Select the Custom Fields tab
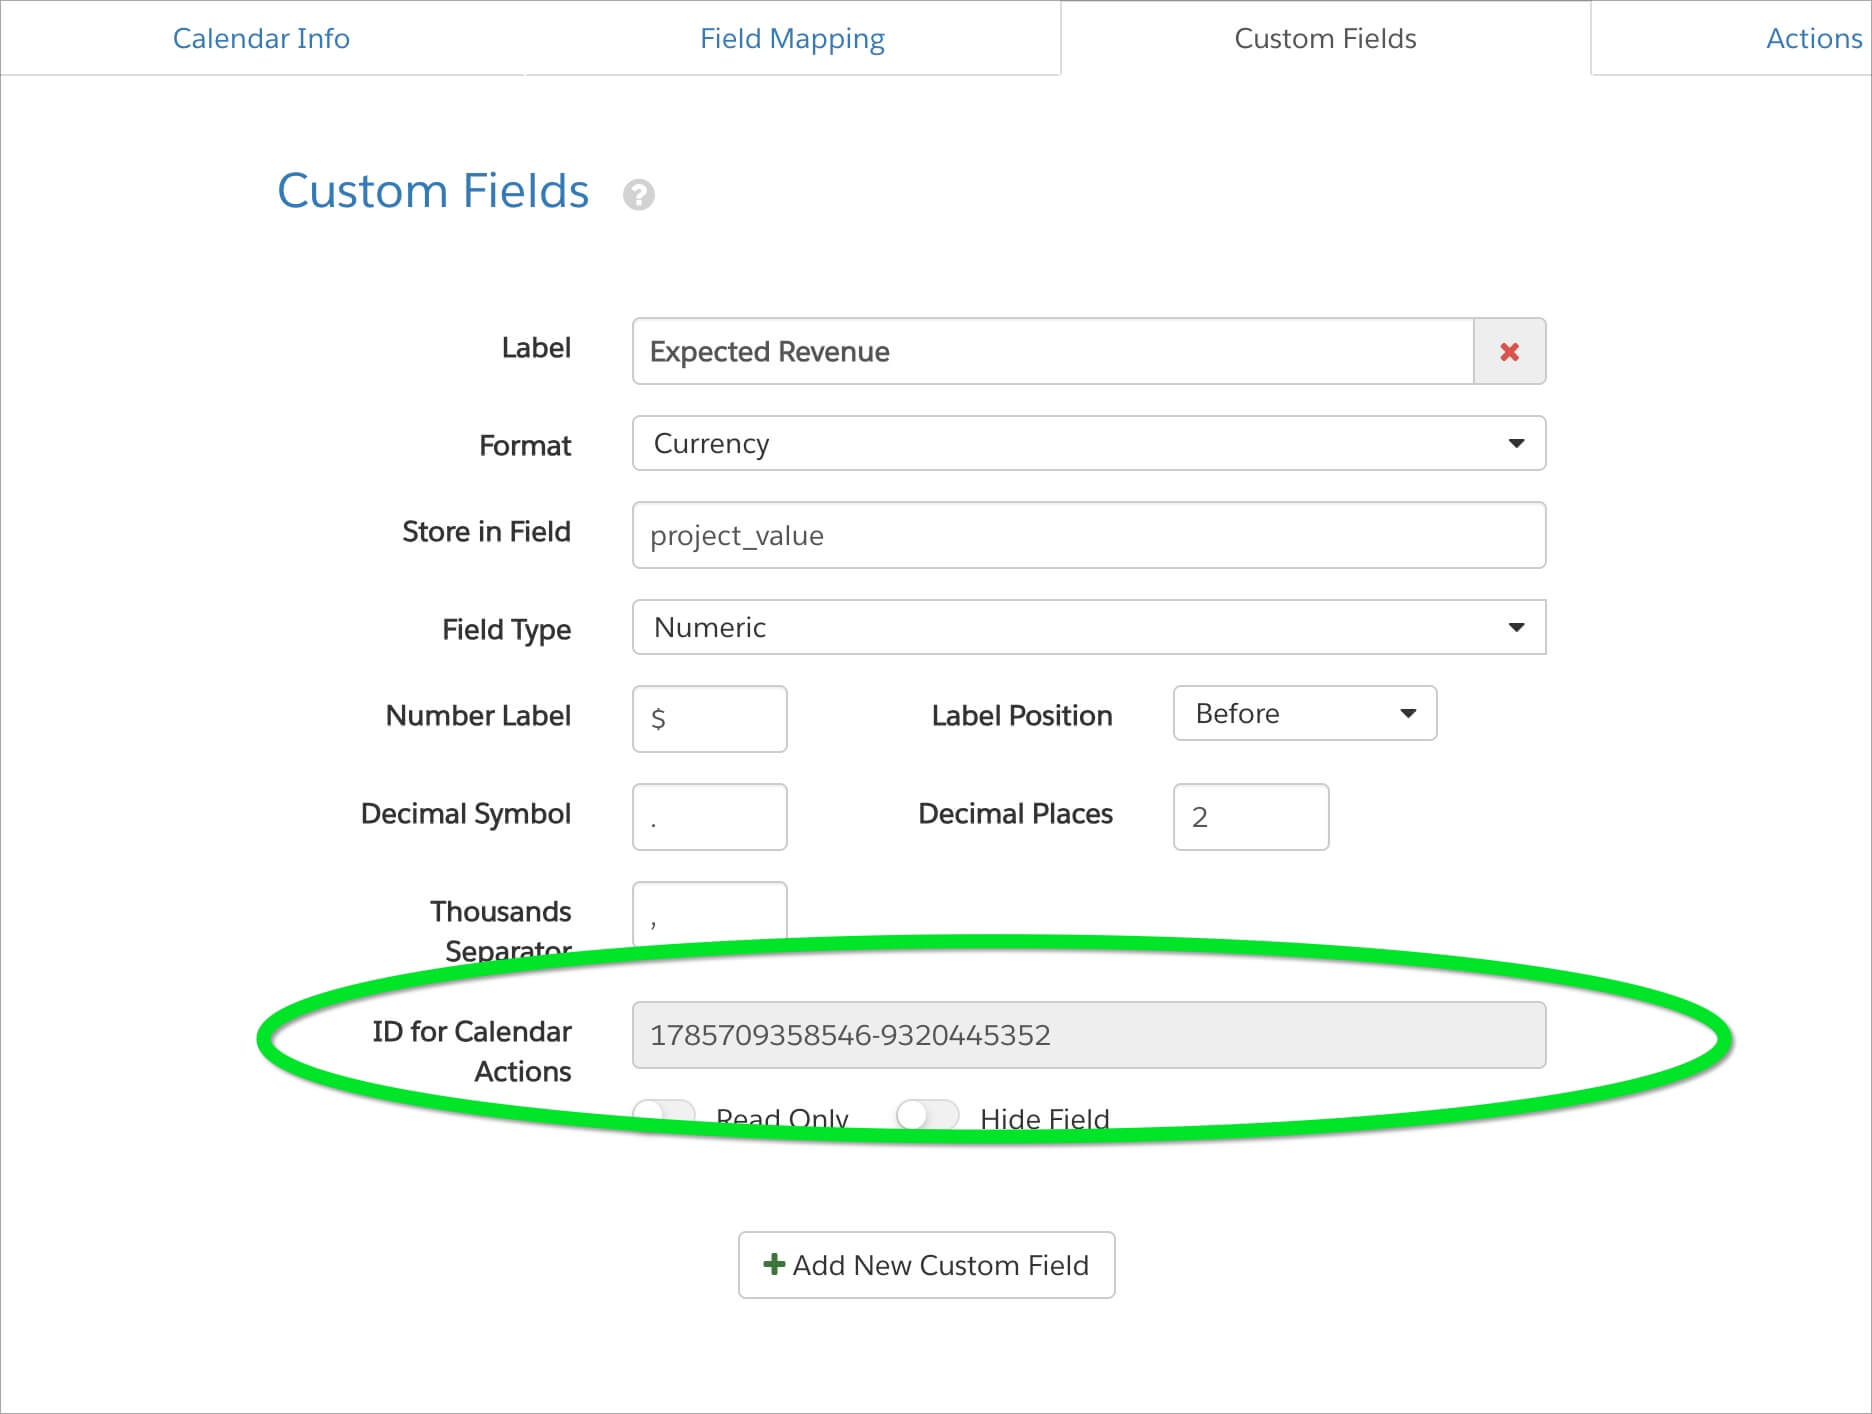1872x1414 pixels. [x=1325, y=38]
